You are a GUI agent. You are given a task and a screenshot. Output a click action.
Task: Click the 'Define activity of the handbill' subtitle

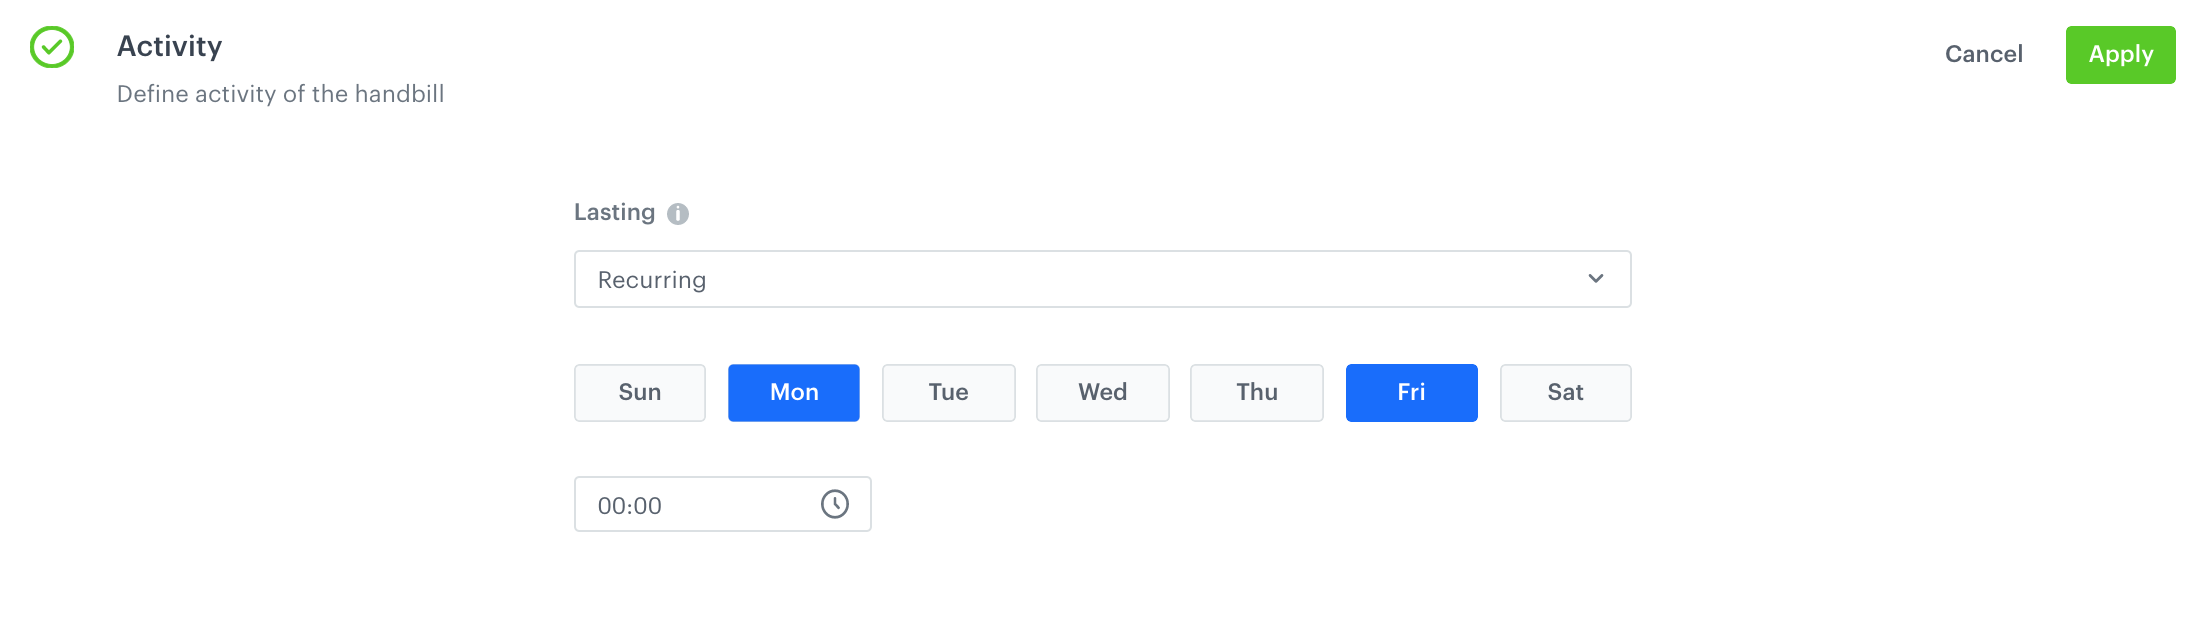click(281, 94)
